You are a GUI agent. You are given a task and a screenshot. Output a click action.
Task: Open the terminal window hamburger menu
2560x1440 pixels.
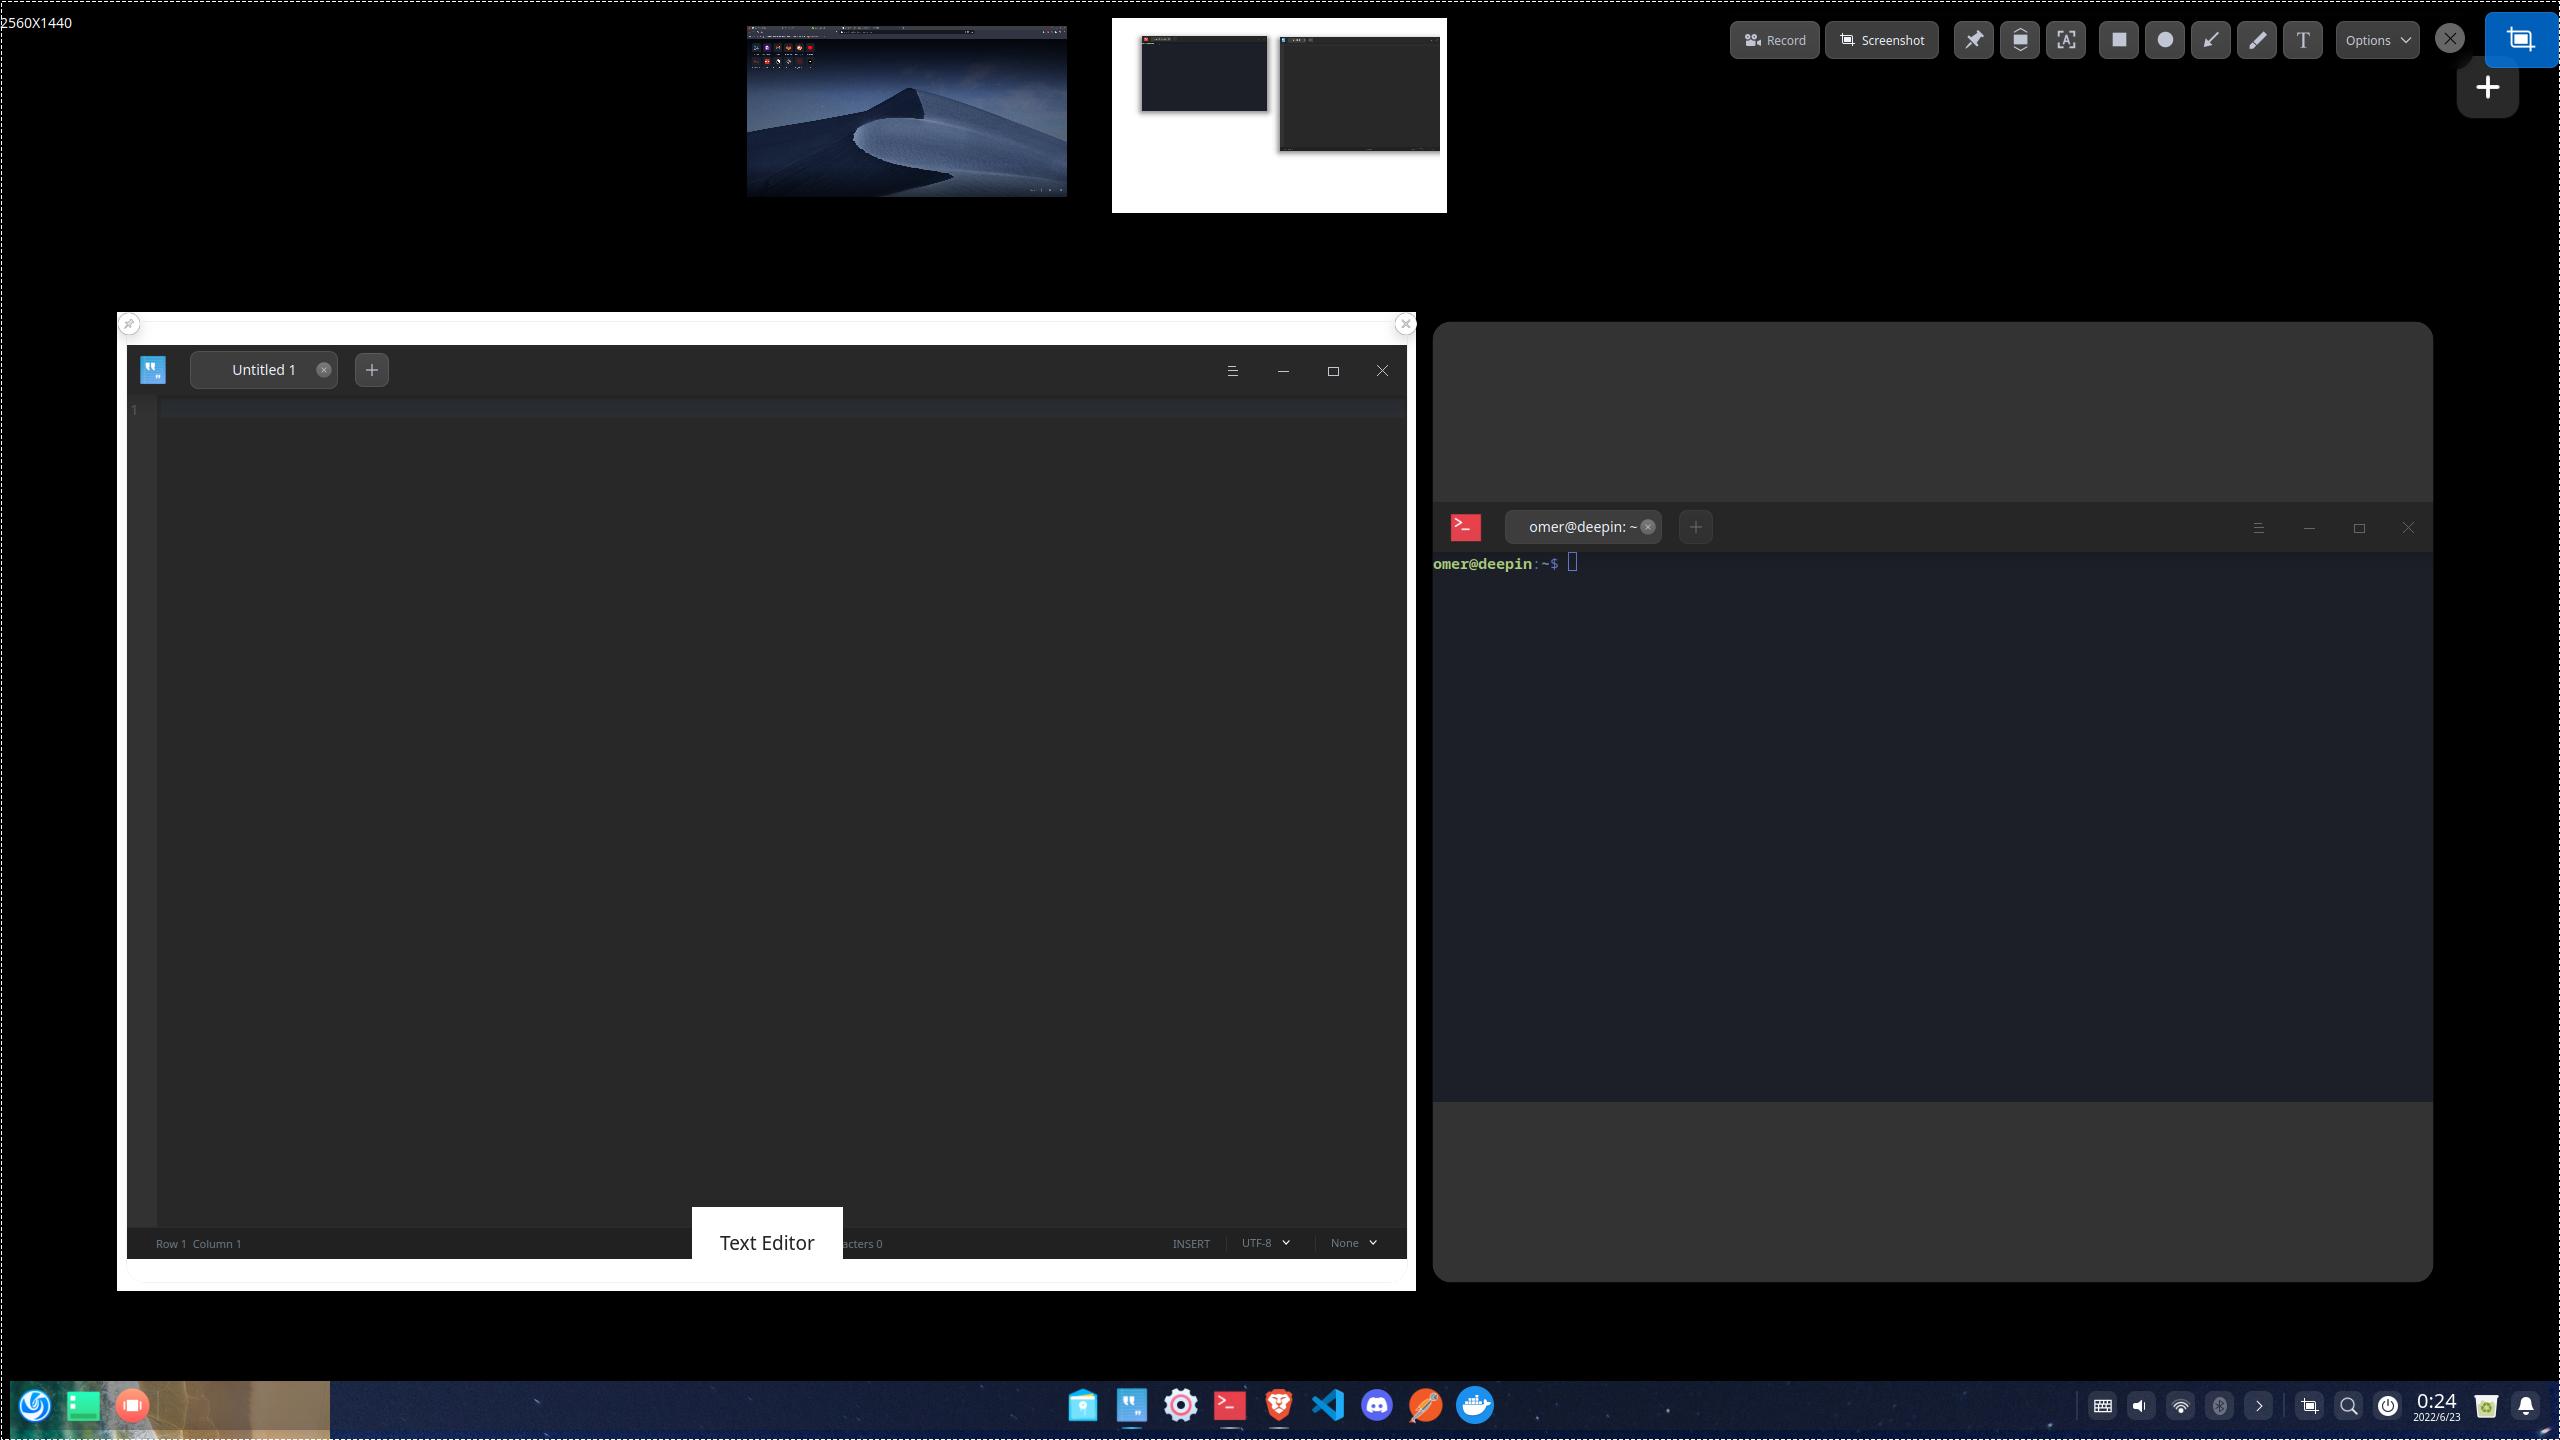click(2258, 528)
